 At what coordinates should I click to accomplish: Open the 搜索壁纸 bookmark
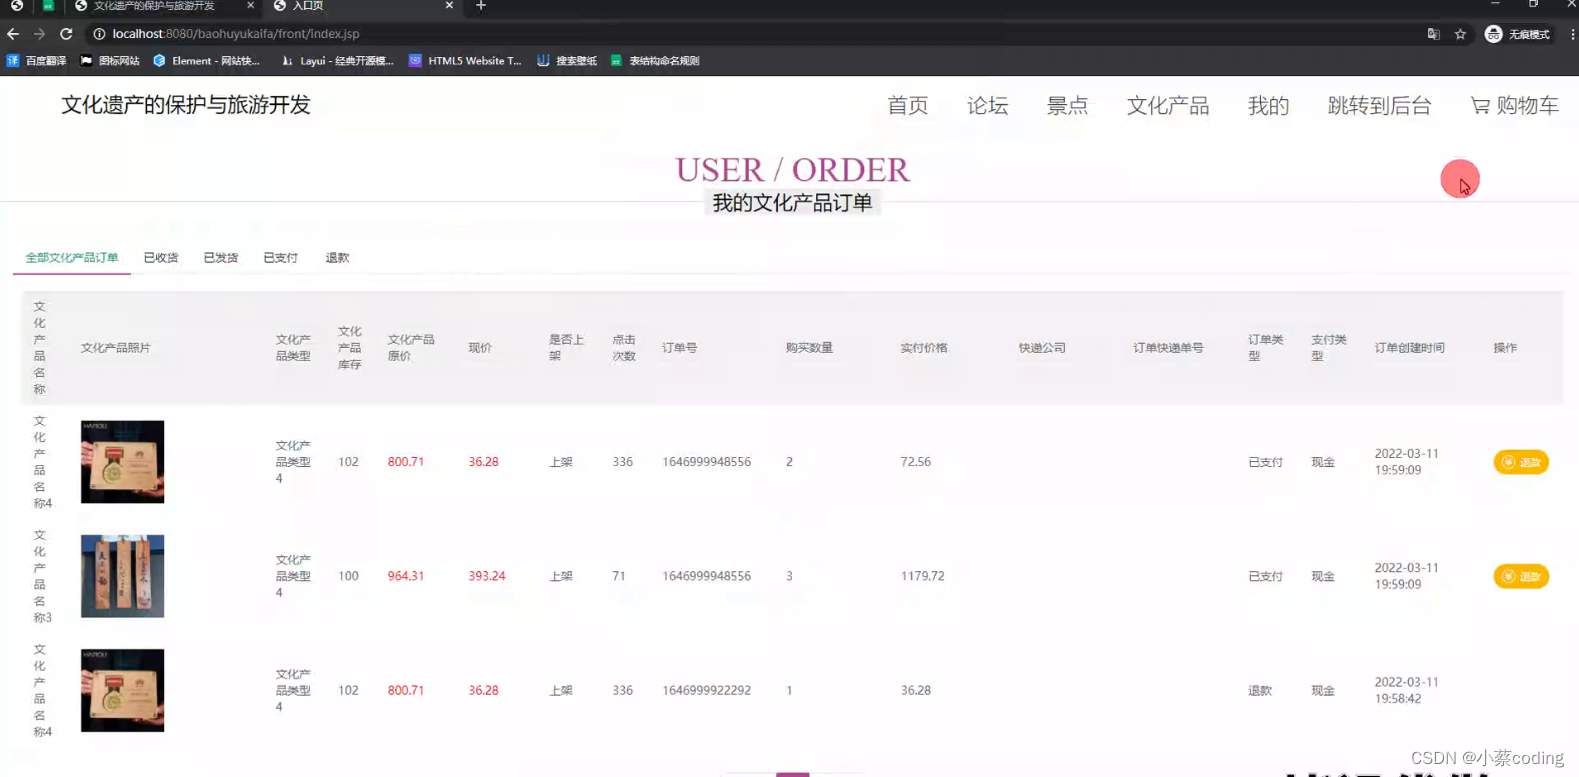click(567, 61)
